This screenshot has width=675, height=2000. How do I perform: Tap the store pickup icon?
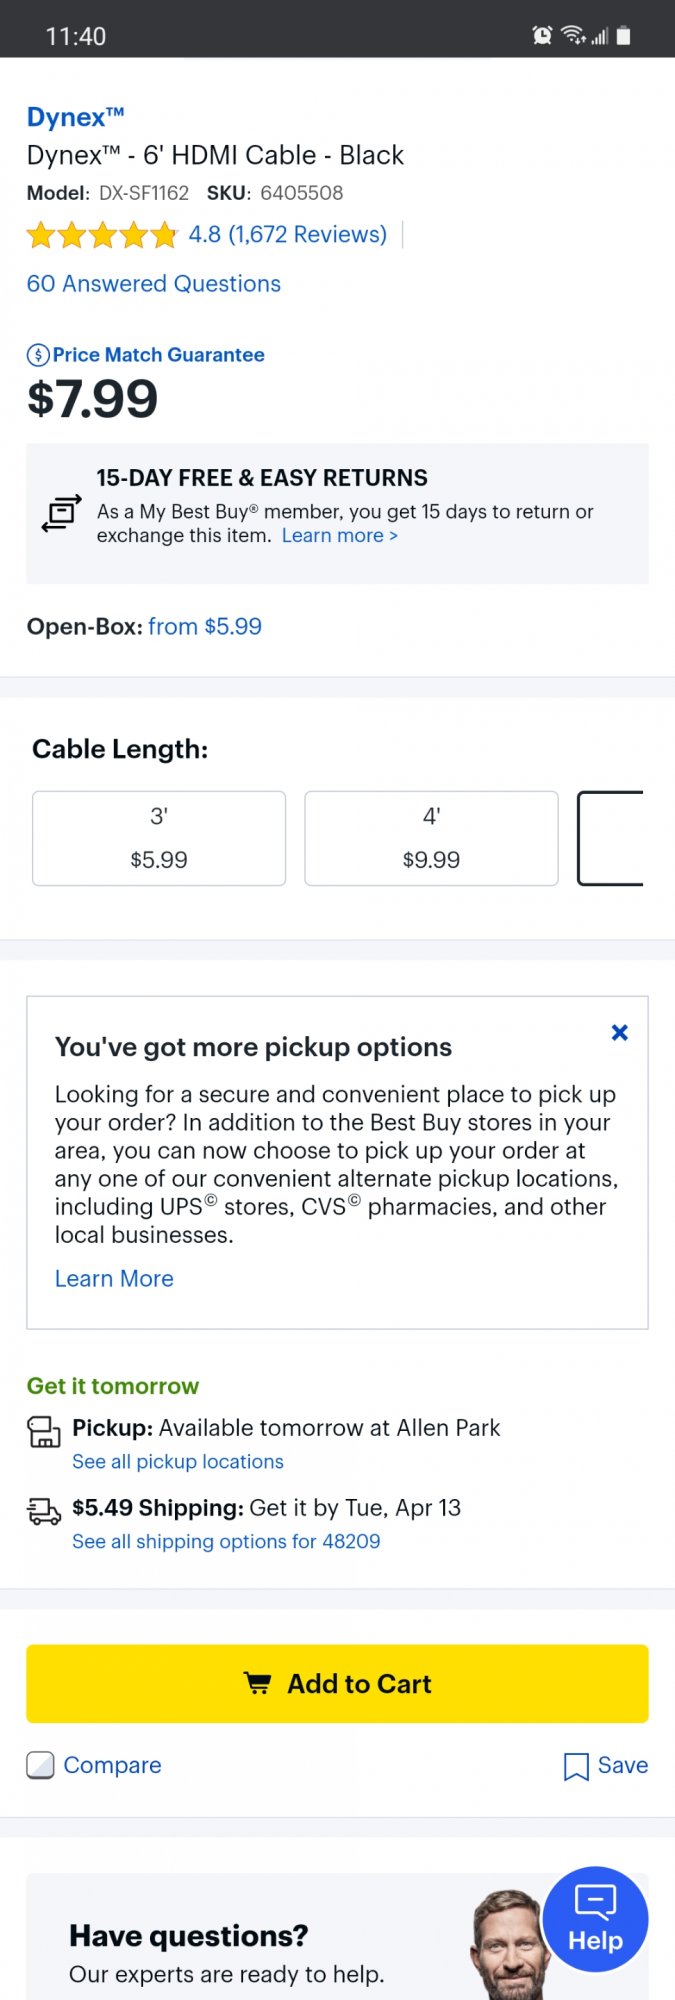point(44,1432)
